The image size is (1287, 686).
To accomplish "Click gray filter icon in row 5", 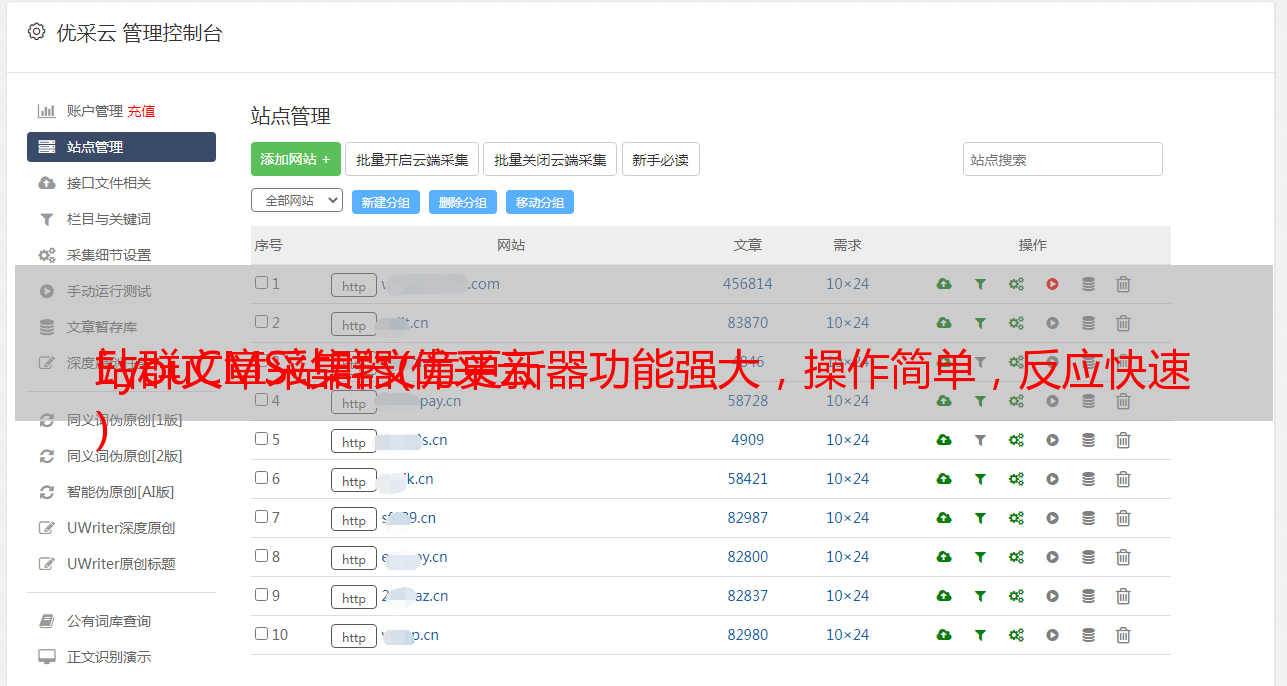I will pyautogui.click(x=980, y=440).
